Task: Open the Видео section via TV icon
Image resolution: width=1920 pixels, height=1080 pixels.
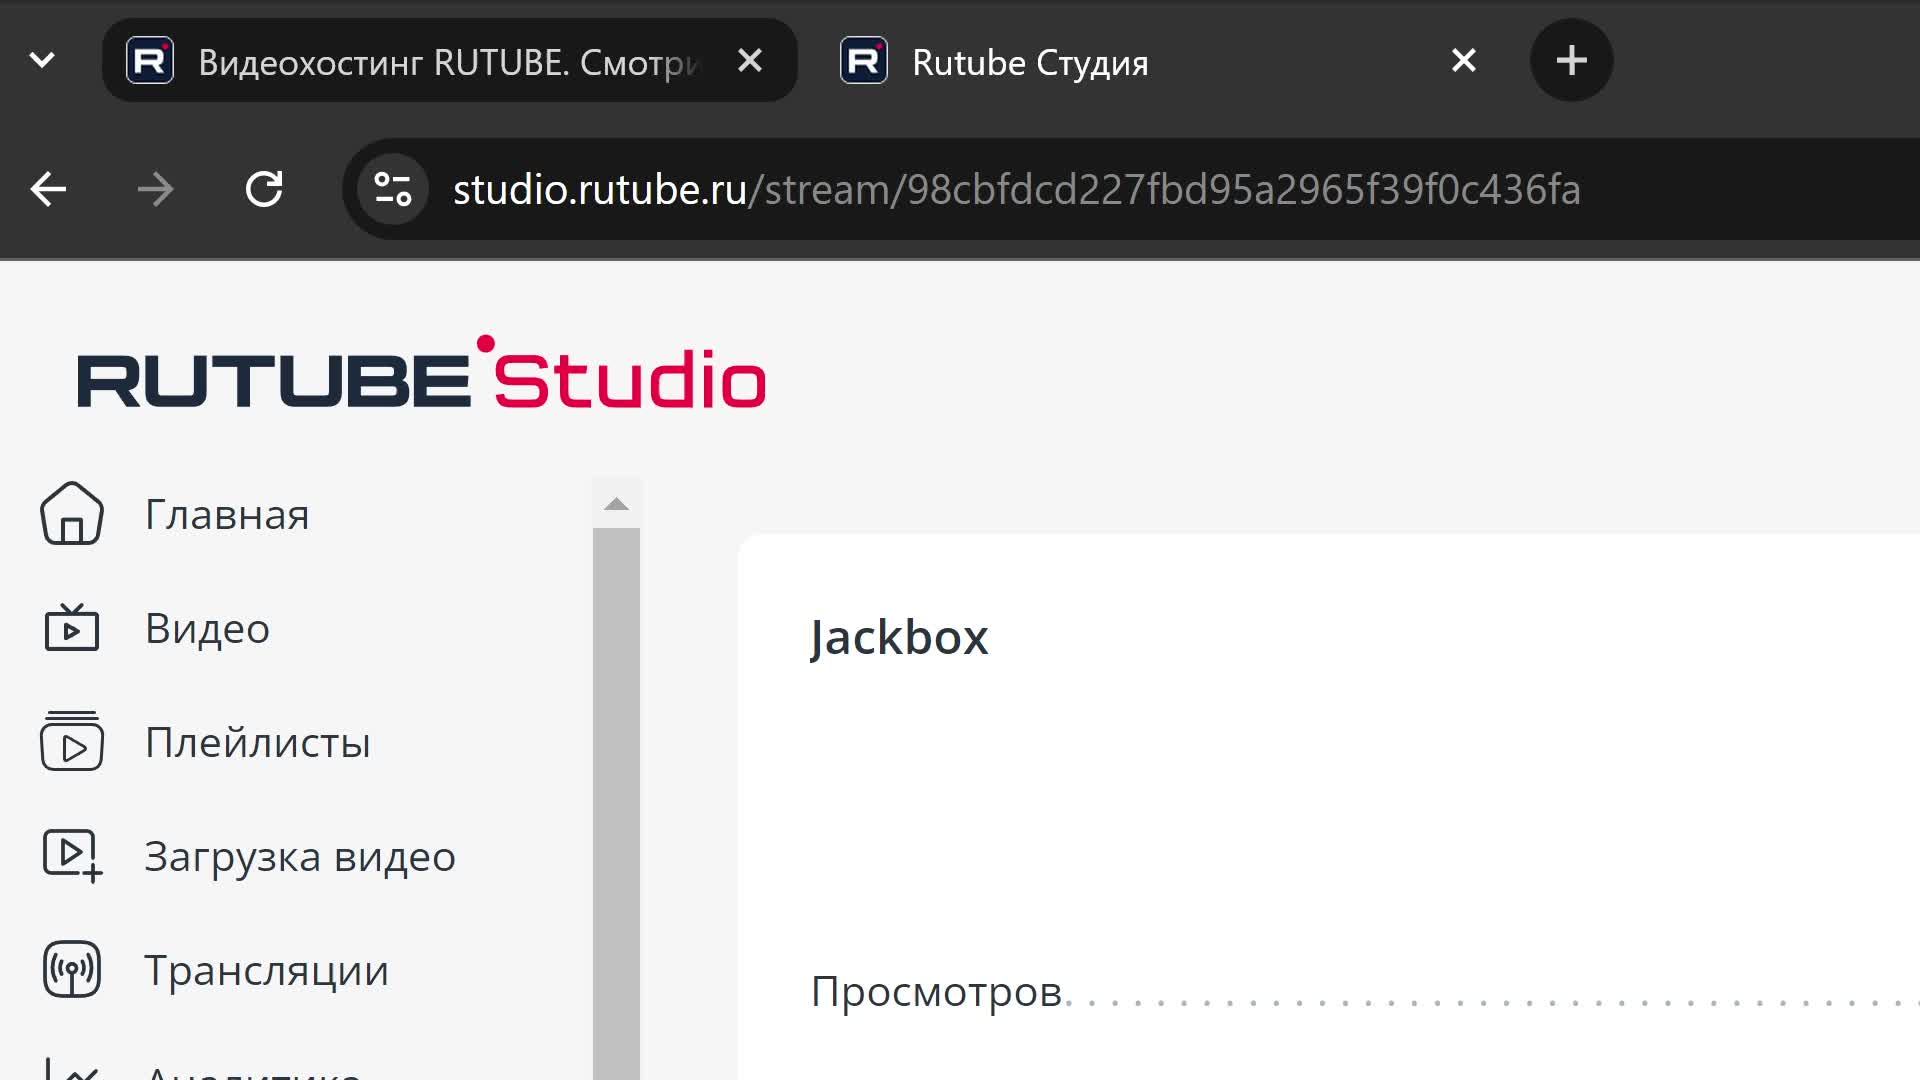Action: click(70, 628)
